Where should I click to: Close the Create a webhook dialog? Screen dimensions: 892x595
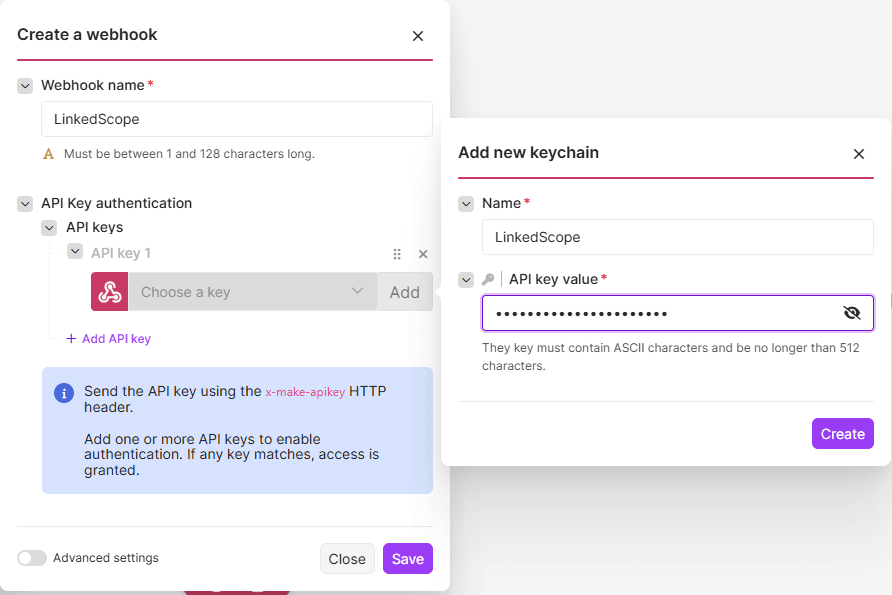[x=418, y=36]
